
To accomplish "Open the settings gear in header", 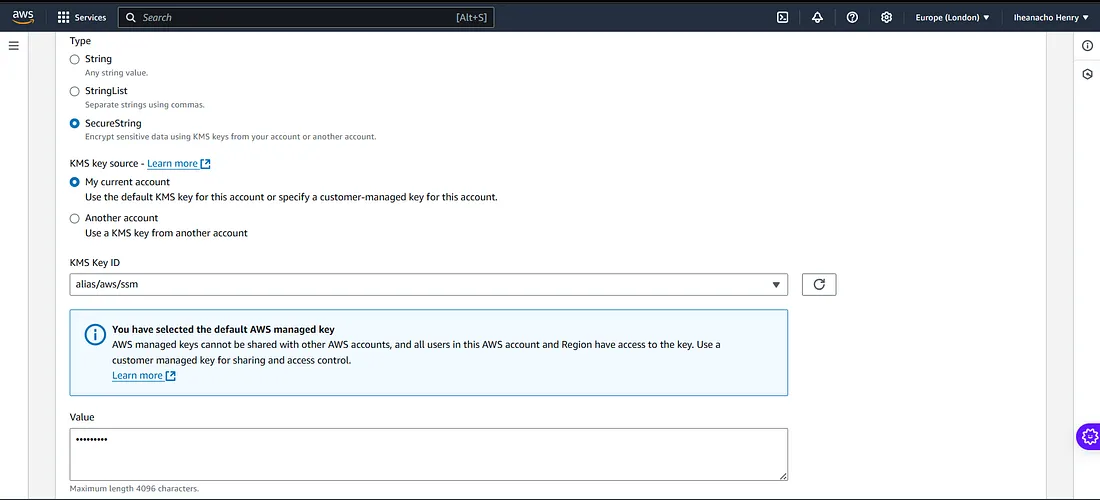I will 887,18.
